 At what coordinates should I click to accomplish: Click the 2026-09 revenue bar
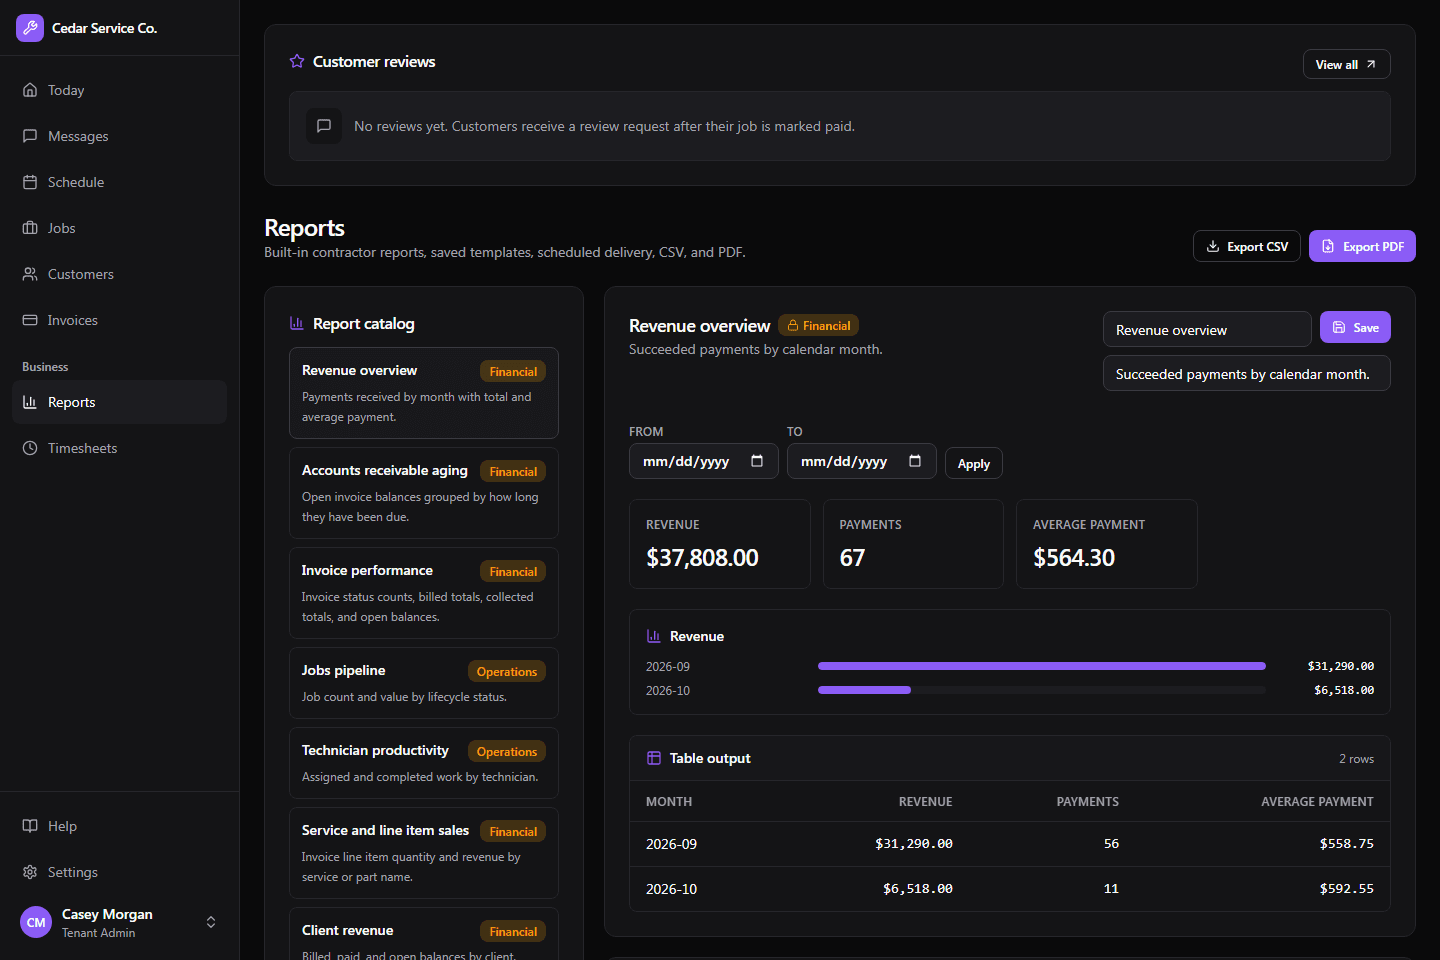[x=1042, y=666]
